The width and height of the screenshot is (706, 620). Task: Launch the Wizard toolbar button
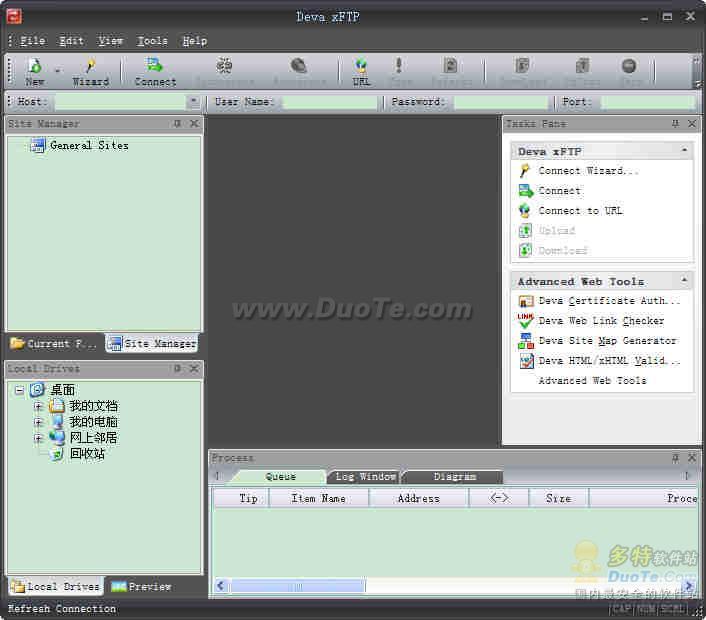pyautogui.click(x=91, y=72)
